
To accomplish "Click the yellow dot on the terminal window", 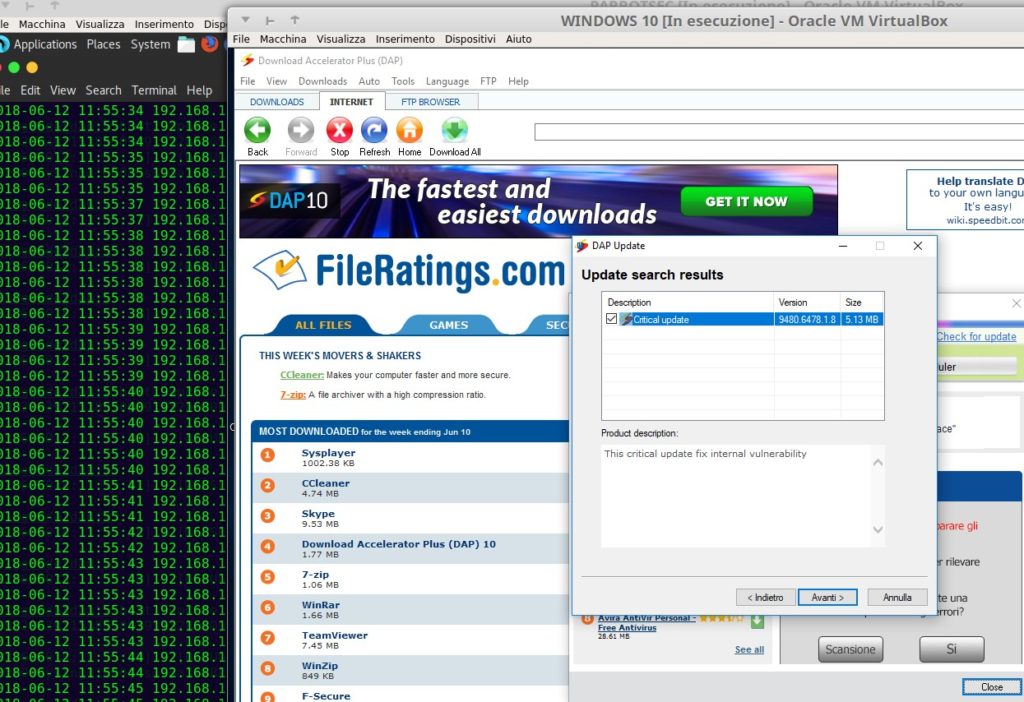I will 31,67.
